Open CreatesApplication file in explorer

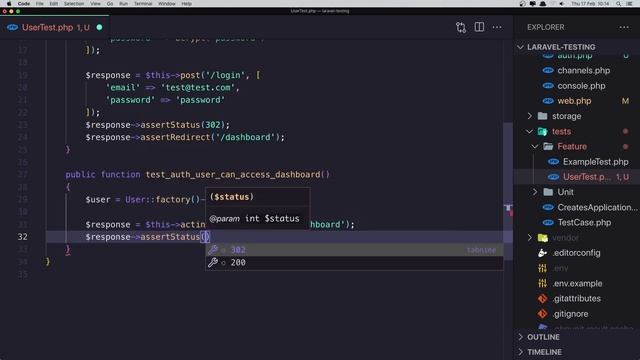point(597,207)
